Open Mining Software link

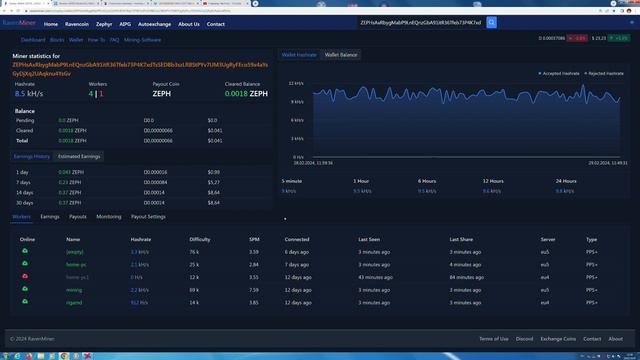(x=142, y=40)
